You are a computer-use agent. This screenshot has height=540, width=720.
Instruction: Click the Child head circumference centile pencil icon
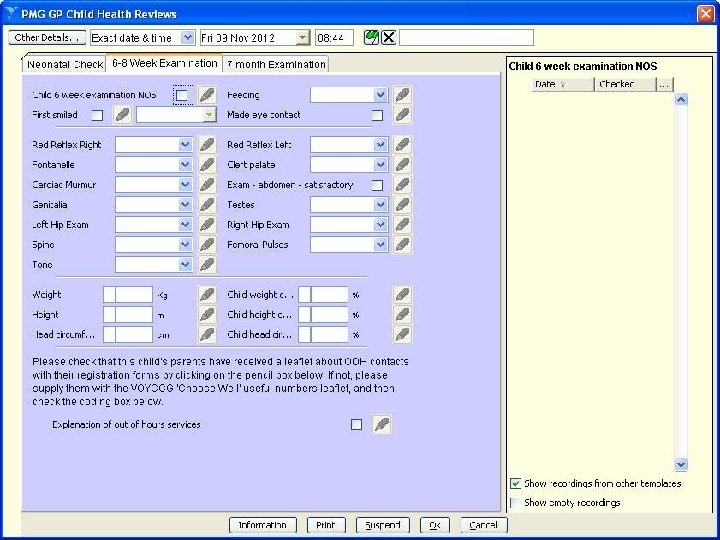[402, 335]
